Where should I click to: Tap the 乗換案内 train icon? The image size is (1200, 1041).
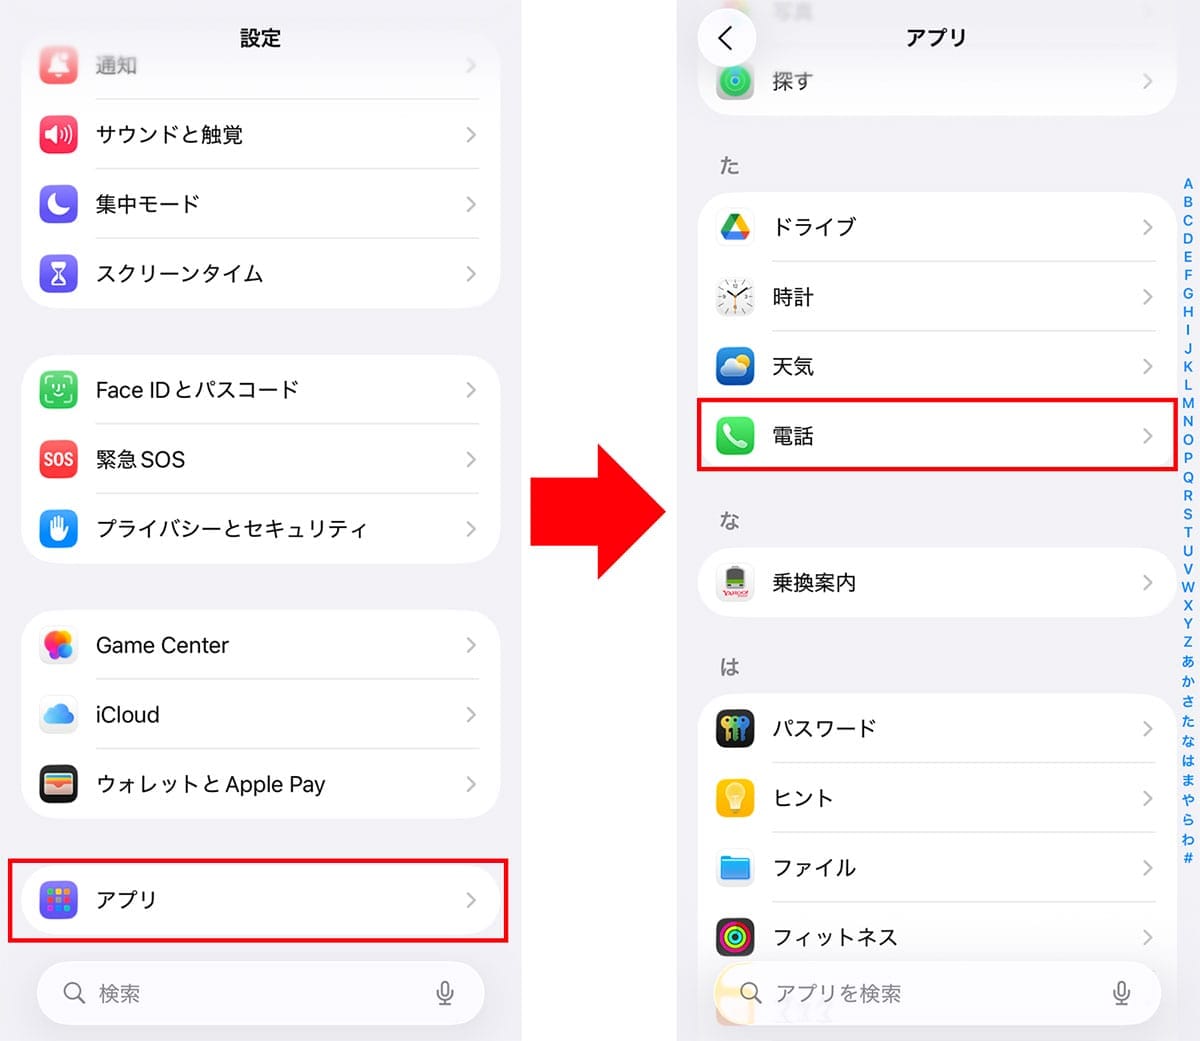pyautogui.click(x=735, y=582)
